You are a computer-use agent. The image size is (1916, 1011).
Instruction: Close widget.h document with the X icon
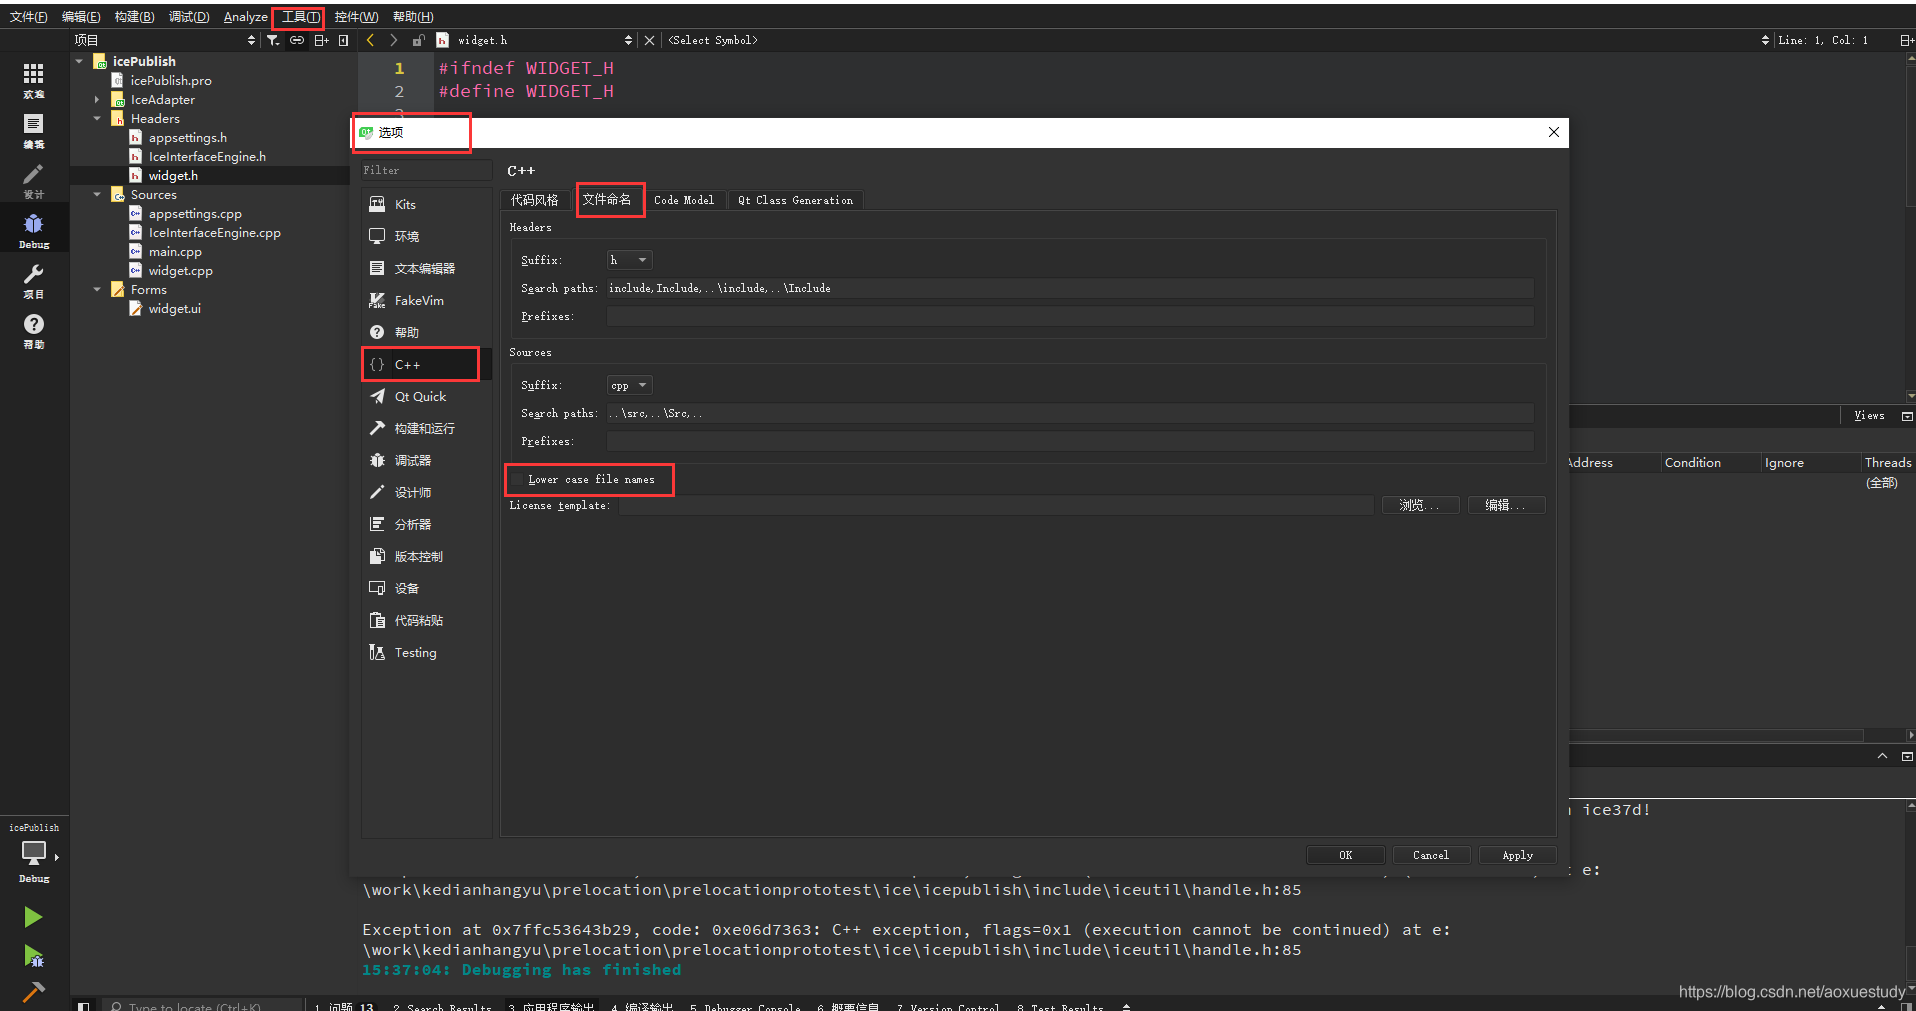click(649, 40)
